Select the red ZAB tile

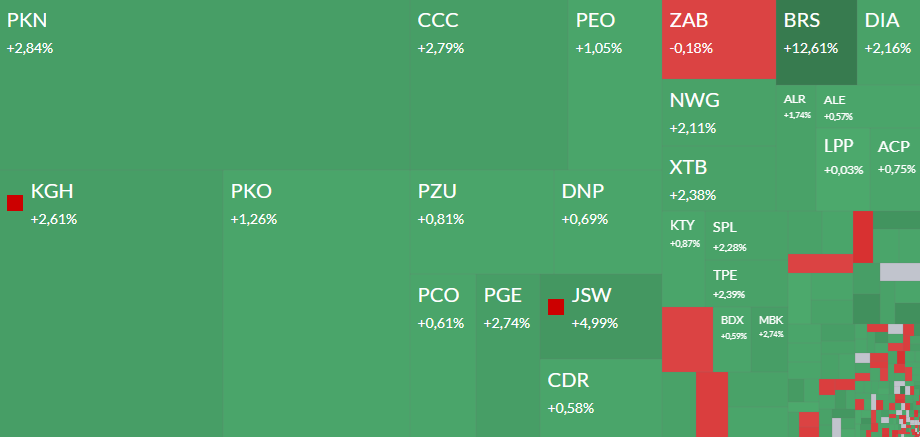pos(717,40)
